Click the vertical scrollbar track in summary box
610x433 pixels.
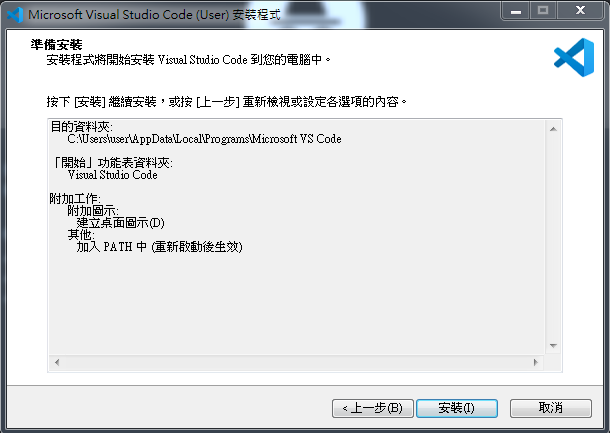(x=553, y=237)
